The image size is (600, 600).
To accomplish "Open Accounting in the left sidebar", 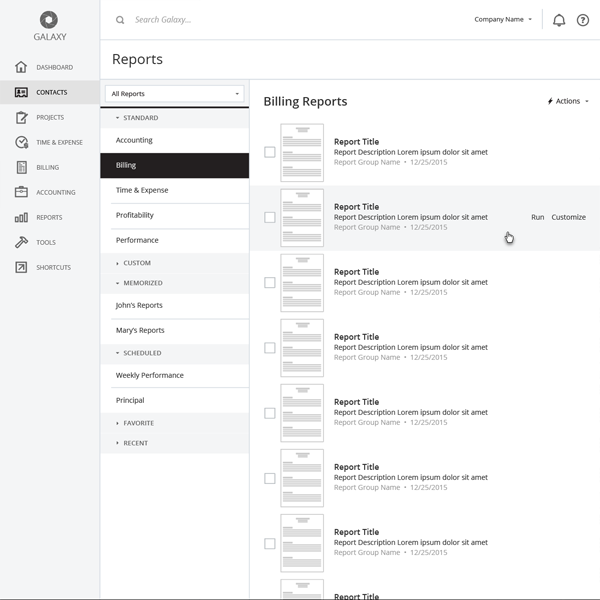I will point(50,192).
